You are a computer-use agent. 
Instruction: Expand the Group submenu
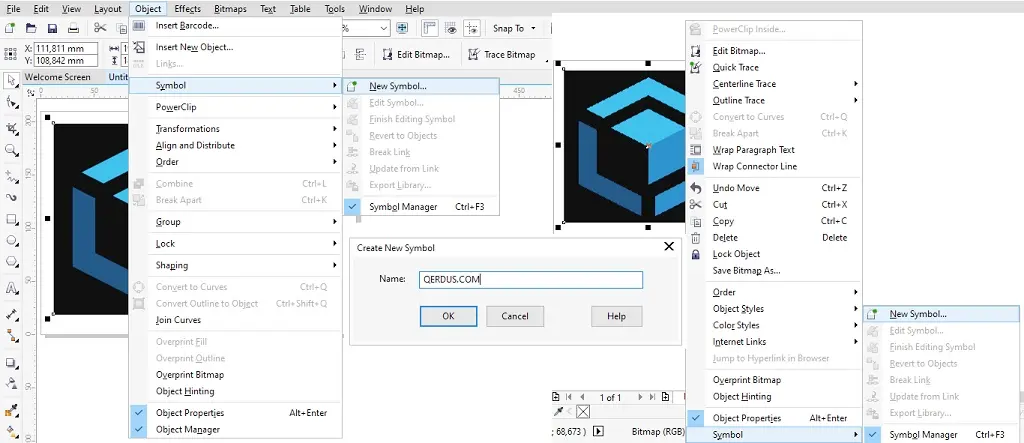(x=236, y=222)
